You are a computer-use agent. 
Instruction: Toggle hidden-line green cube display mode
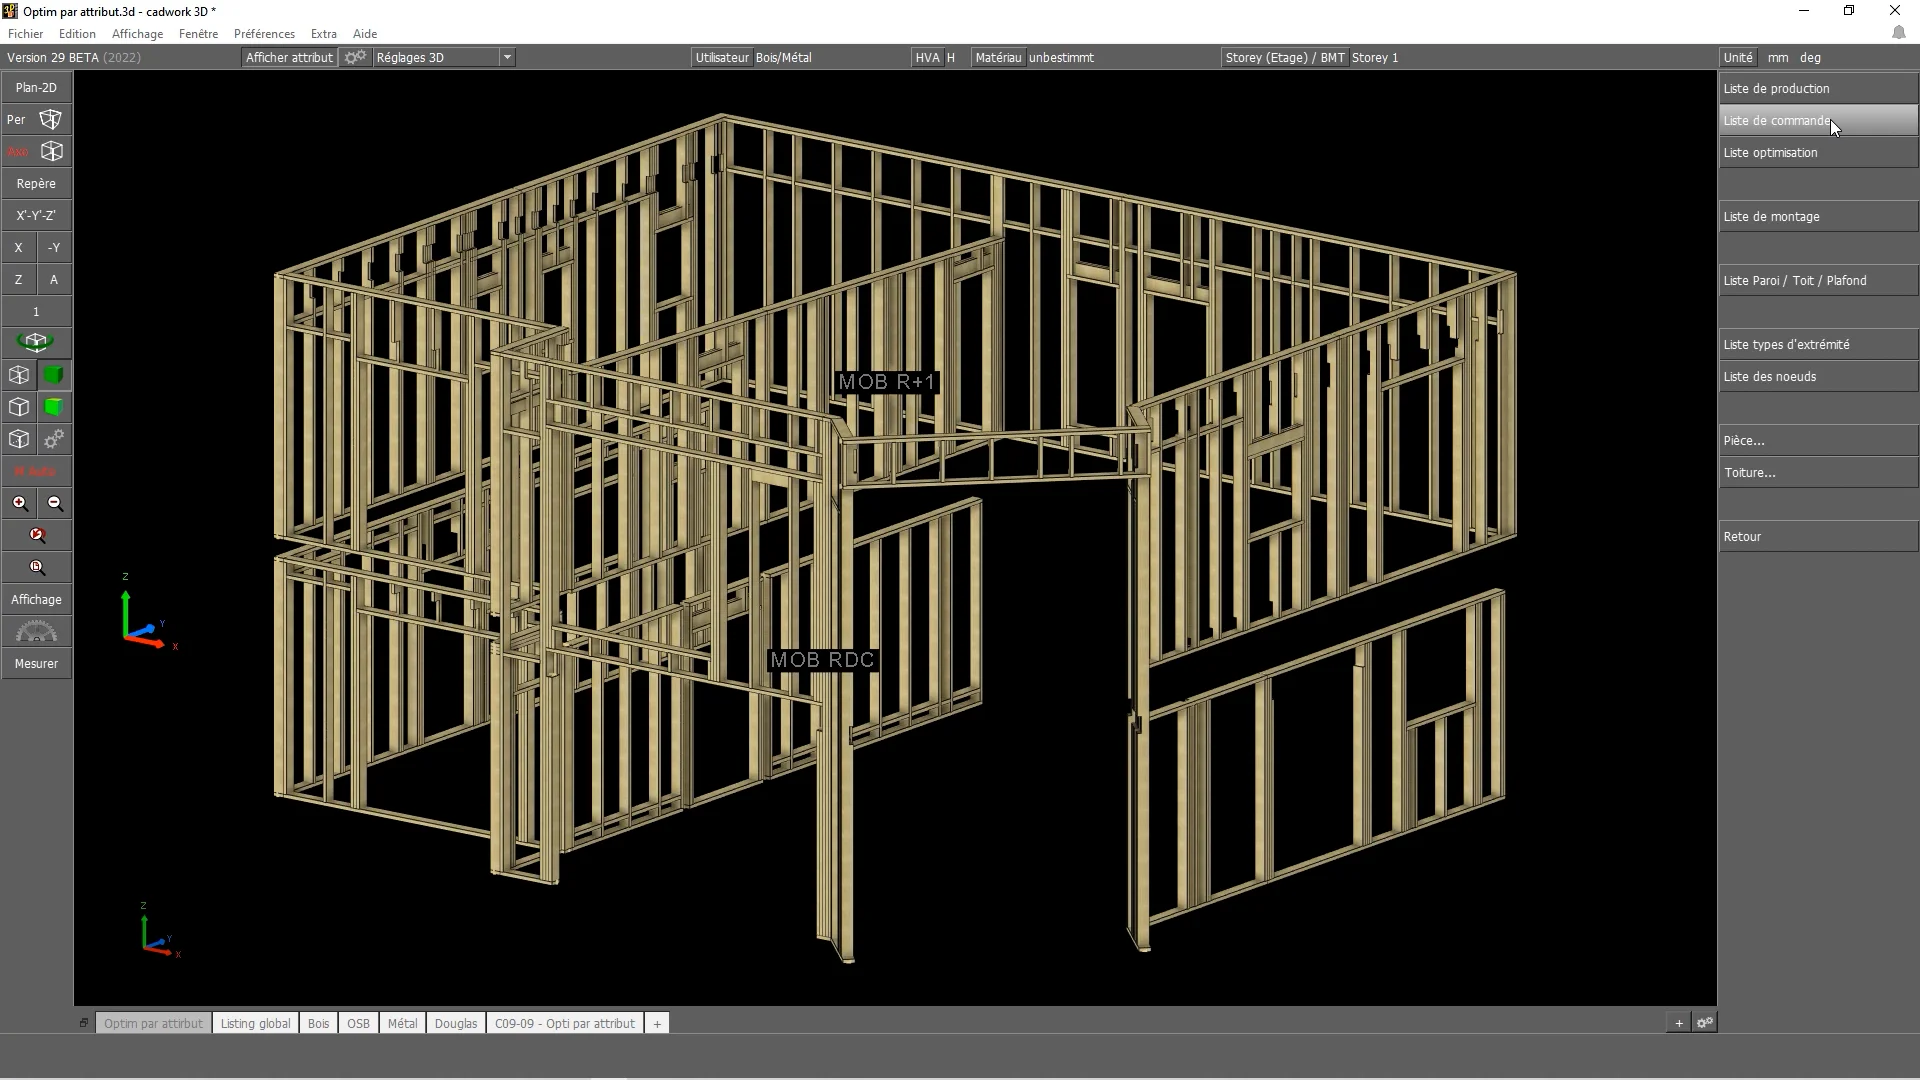[x=54, y=407]
